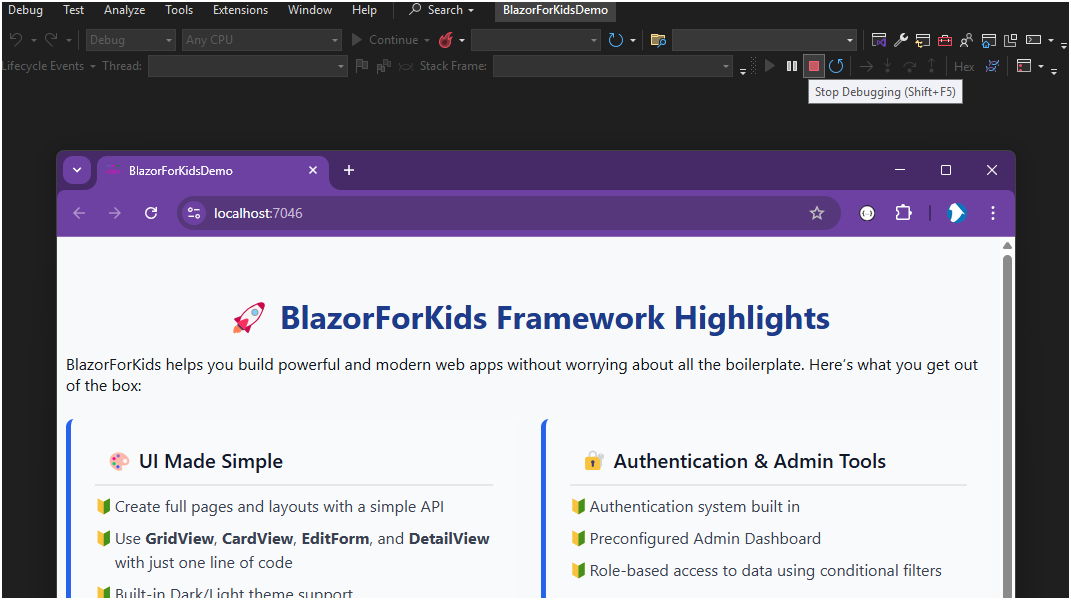Image resolution: width=1071 pixels, height=600 pixels.
Task: Toggle Hex display button
Action: point(964,66)
